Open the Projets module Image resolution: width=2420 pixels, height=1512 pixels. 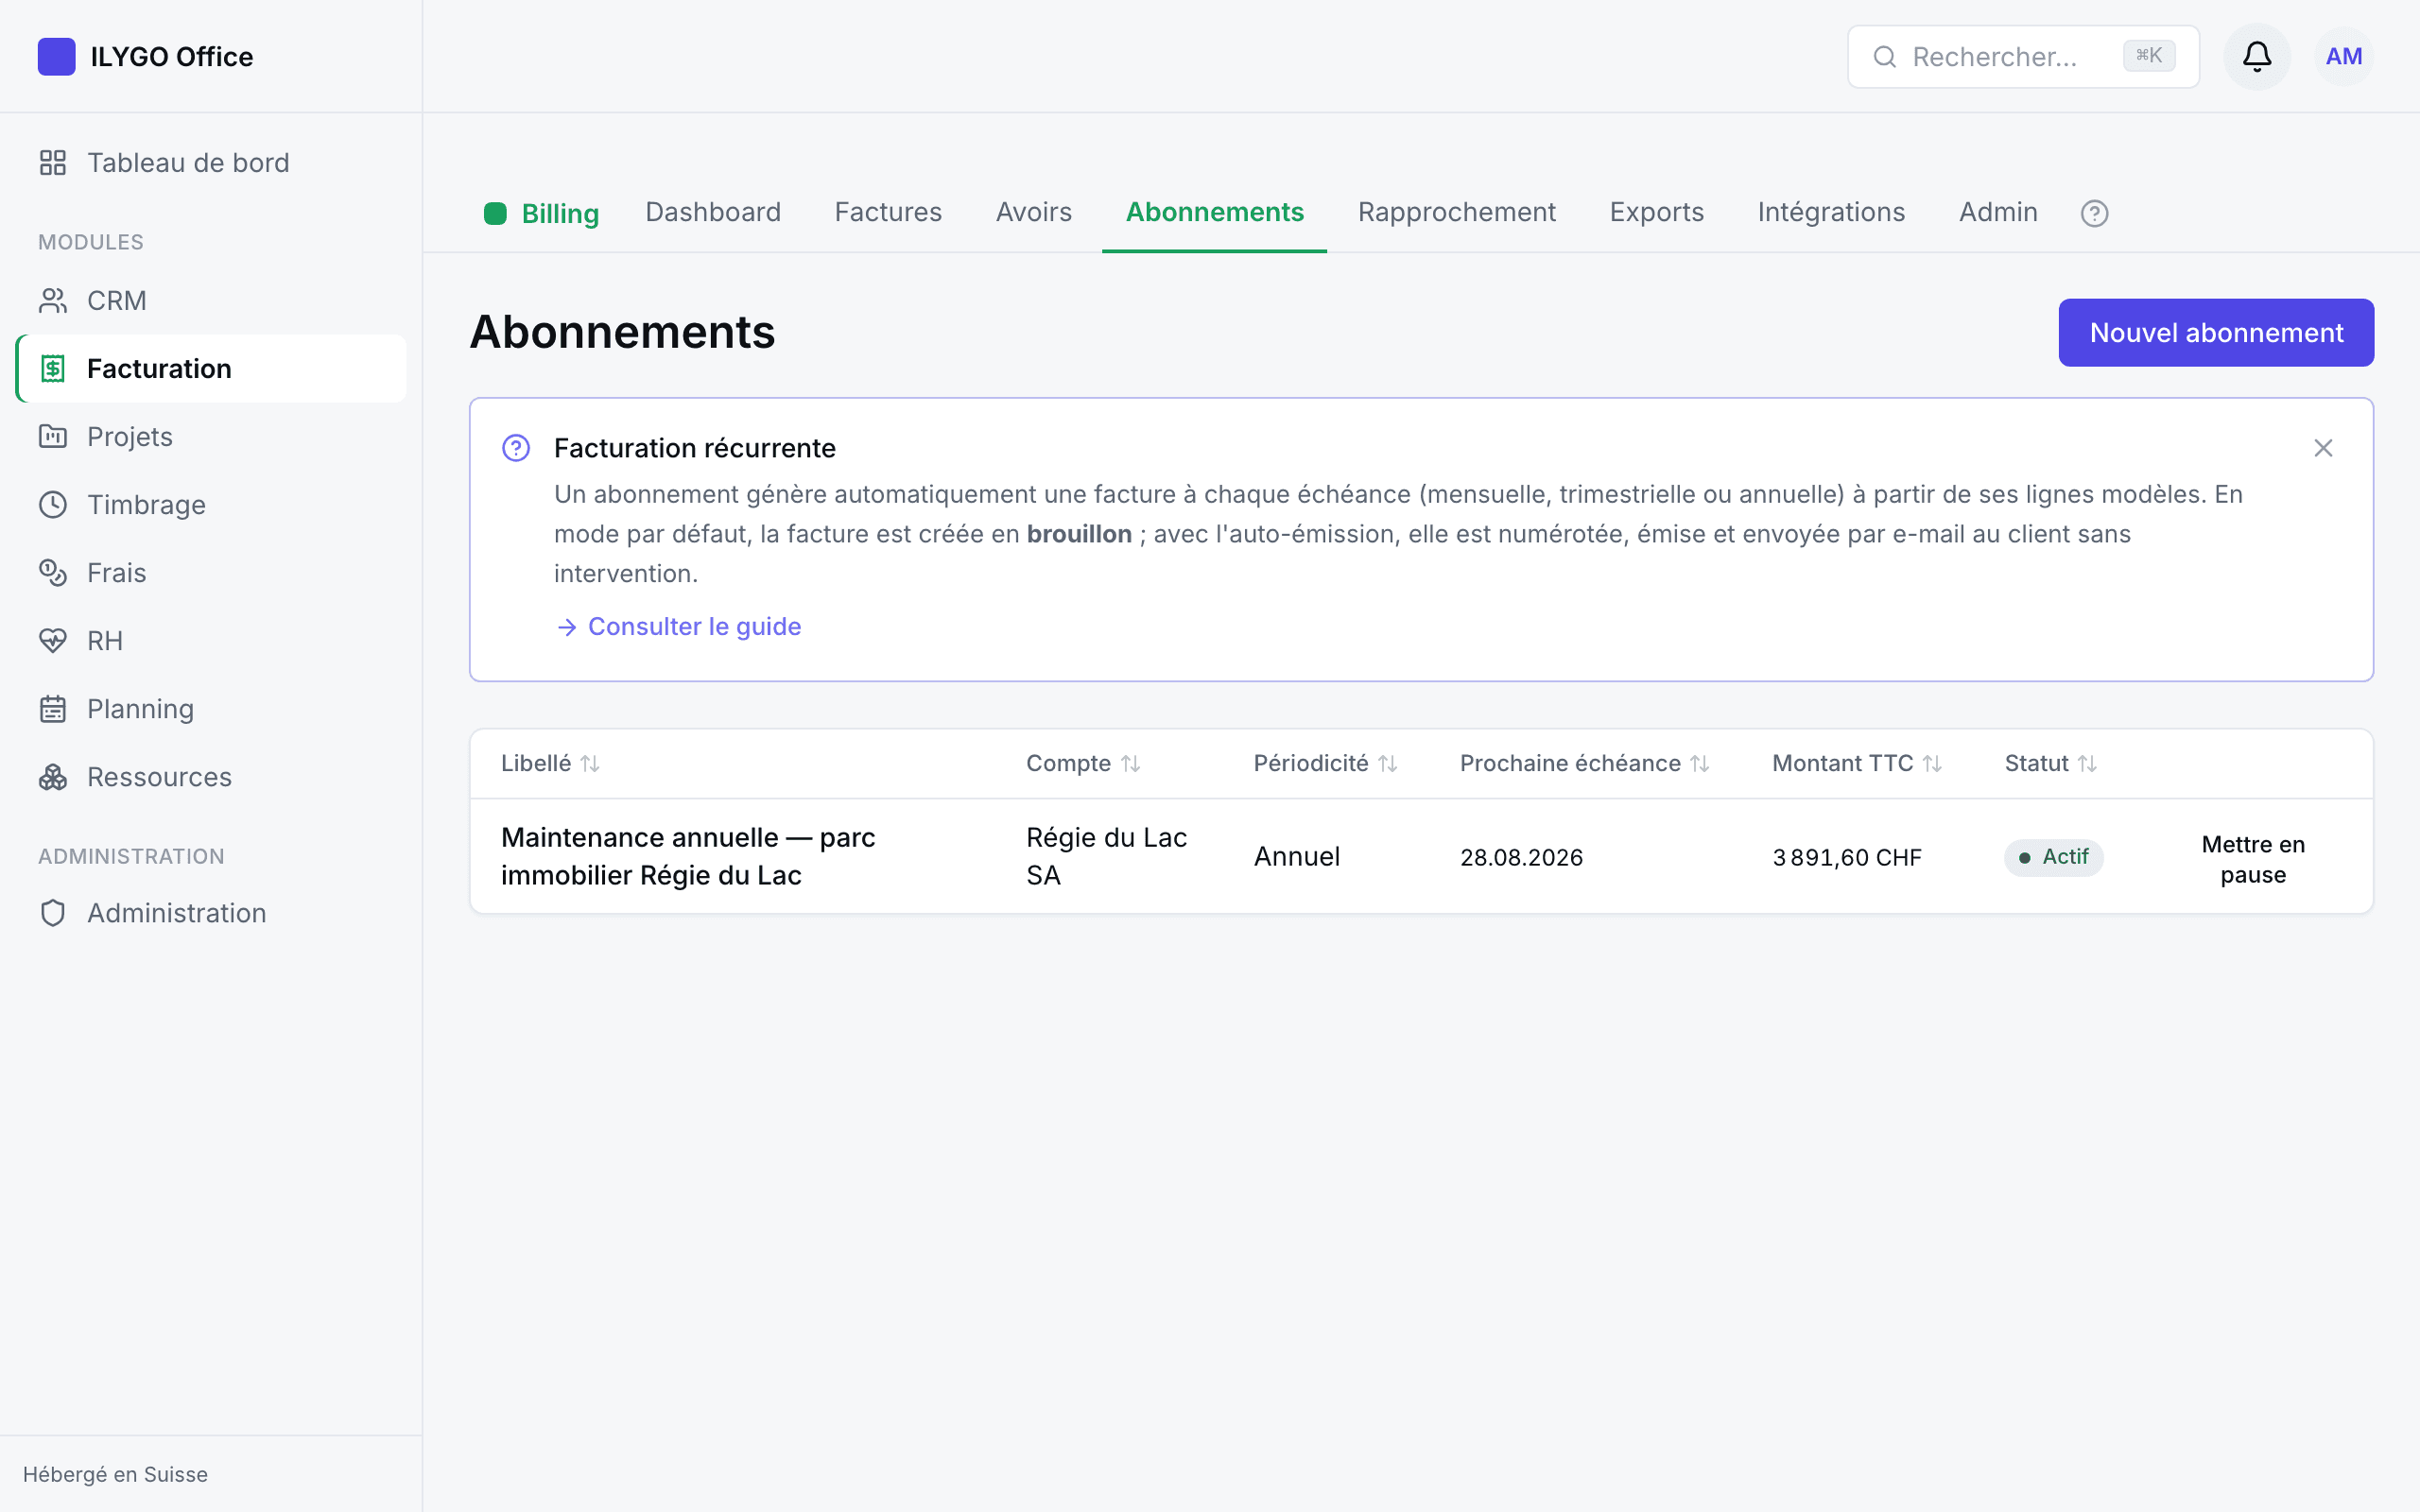pyautogui.click(x=211, y=437)
